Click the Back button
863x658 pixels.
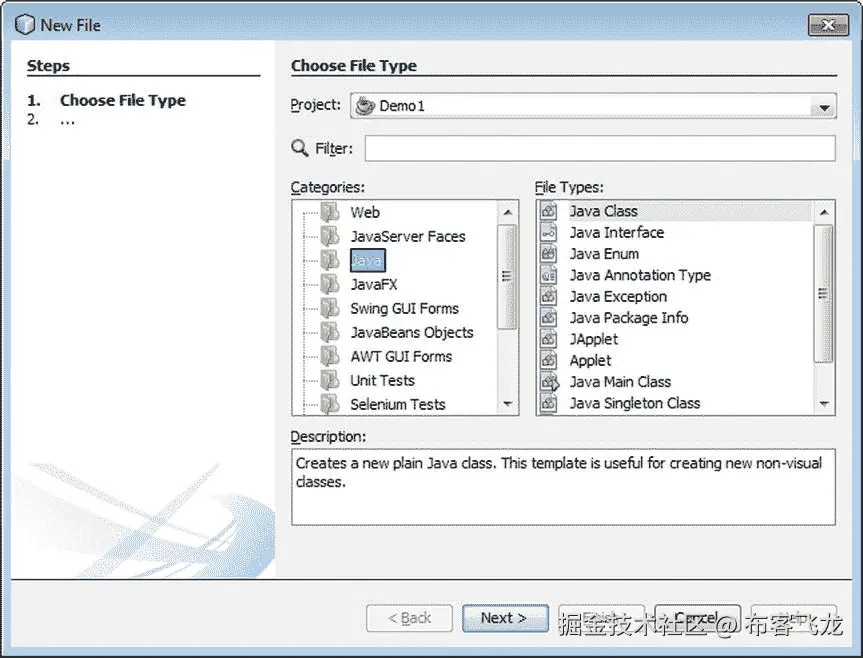(409, 618)
